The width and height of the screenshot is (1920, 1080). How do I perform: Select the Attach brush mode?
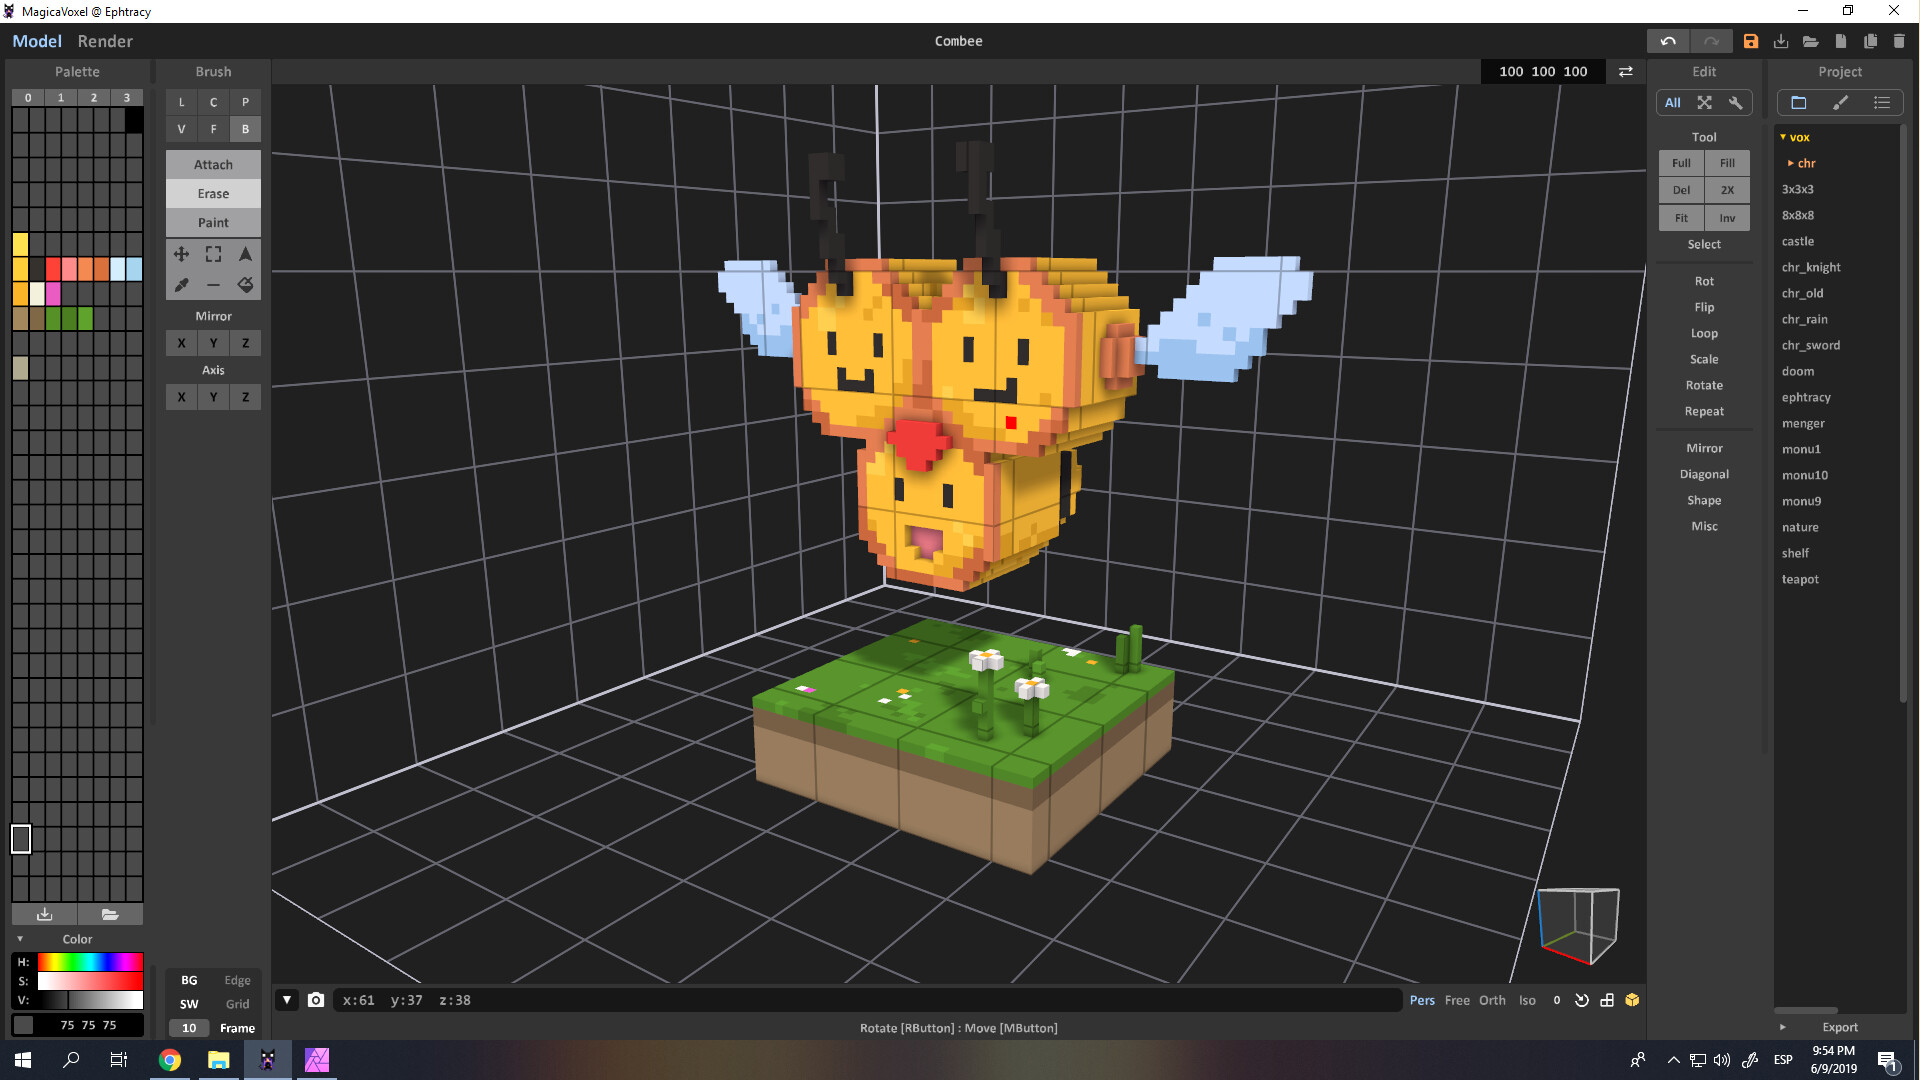coord(213,165)
